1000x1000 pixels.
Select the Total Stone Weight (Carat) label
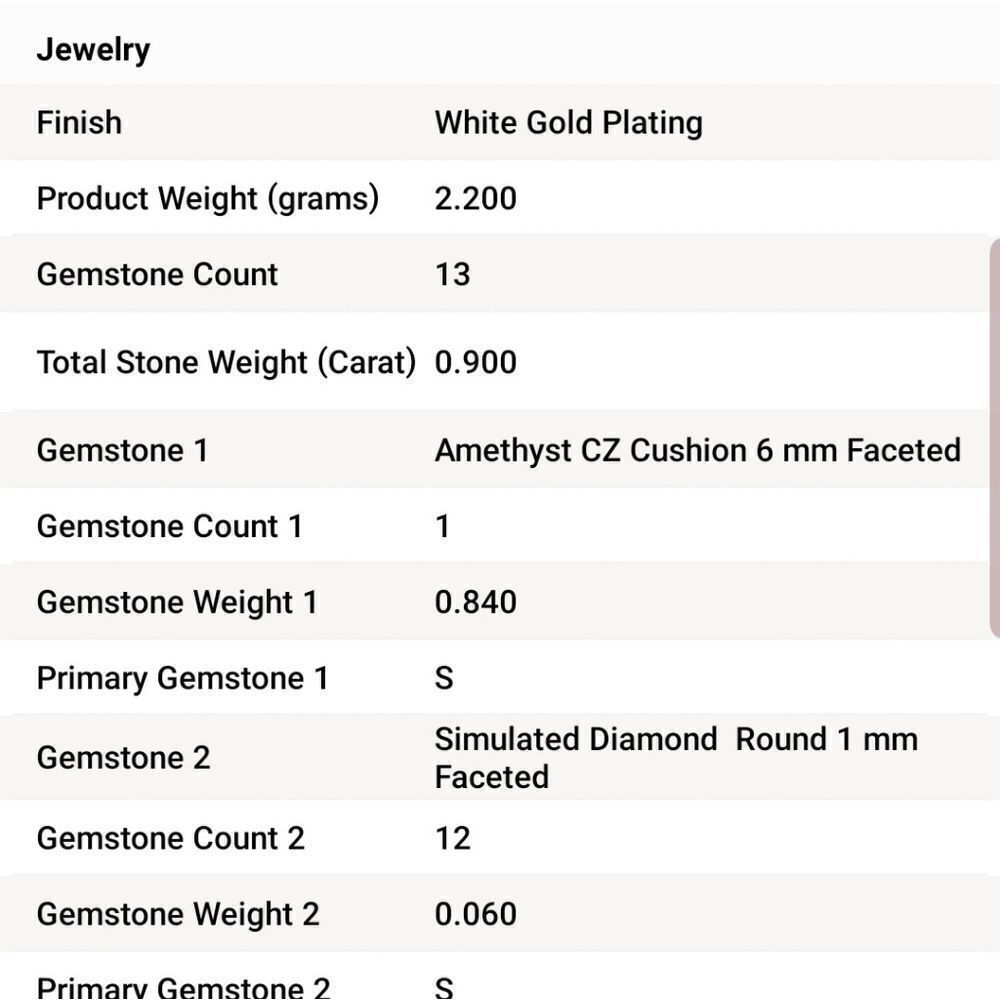coord(225,362)
